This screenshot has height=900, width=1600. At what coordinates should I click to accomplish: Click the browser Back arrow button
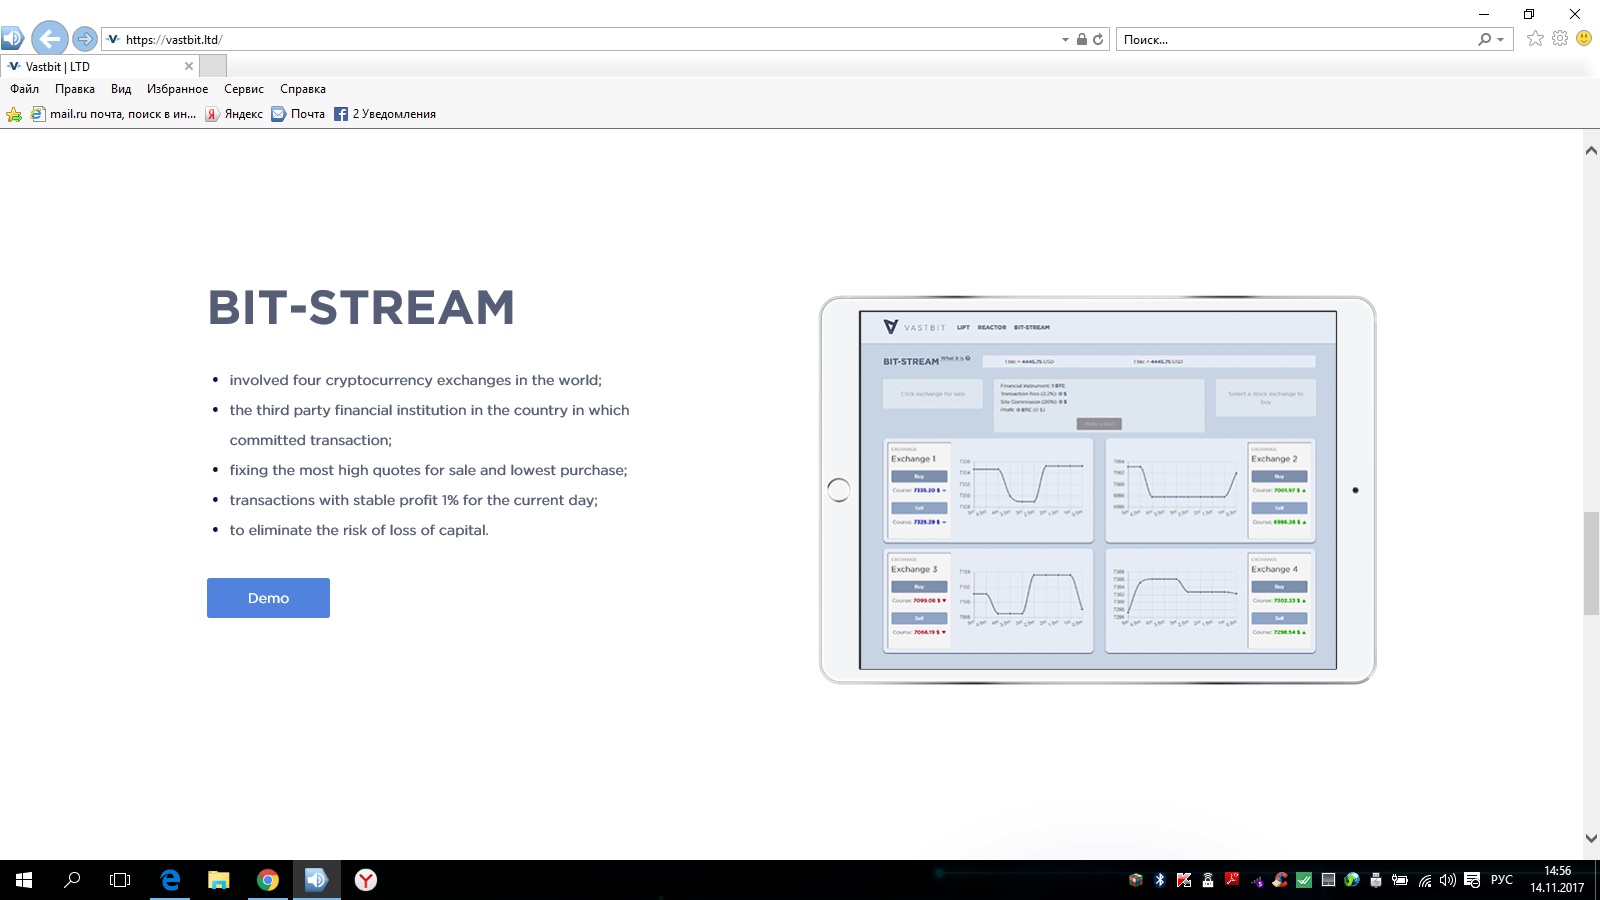[x=49, y=39]
